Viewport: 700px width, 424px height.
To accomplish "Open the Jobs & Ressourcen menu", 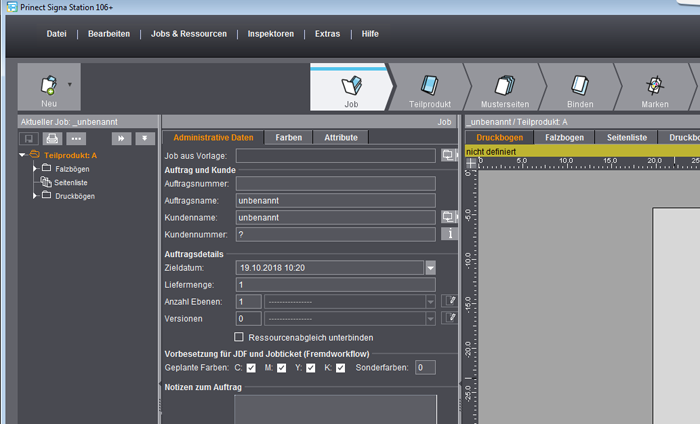I will pos(189,34).
